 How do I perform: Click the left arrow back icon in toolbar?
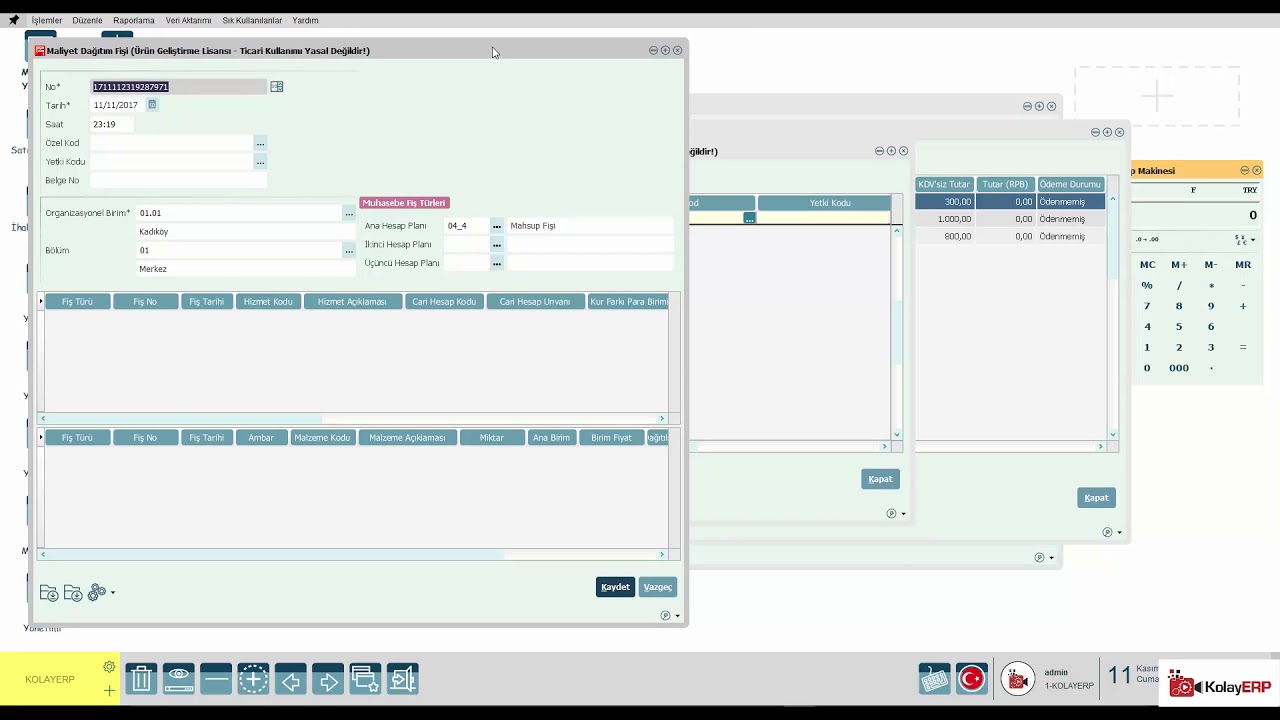coord(291,680)
